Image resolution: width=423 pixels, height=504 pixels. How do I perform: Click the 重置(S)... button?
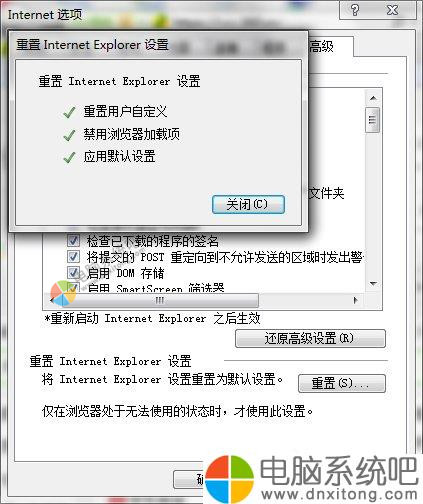[x=342, y=383]
